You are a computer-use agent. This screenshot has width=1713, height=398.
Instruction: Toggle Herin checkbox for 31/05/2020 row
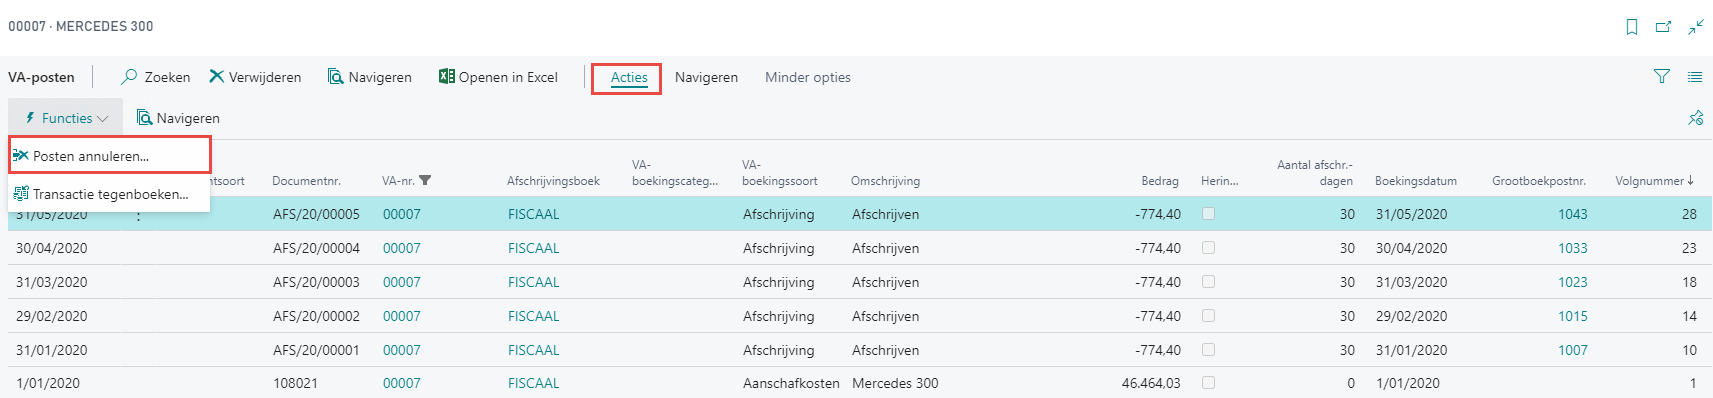(x=1208, y=214)
